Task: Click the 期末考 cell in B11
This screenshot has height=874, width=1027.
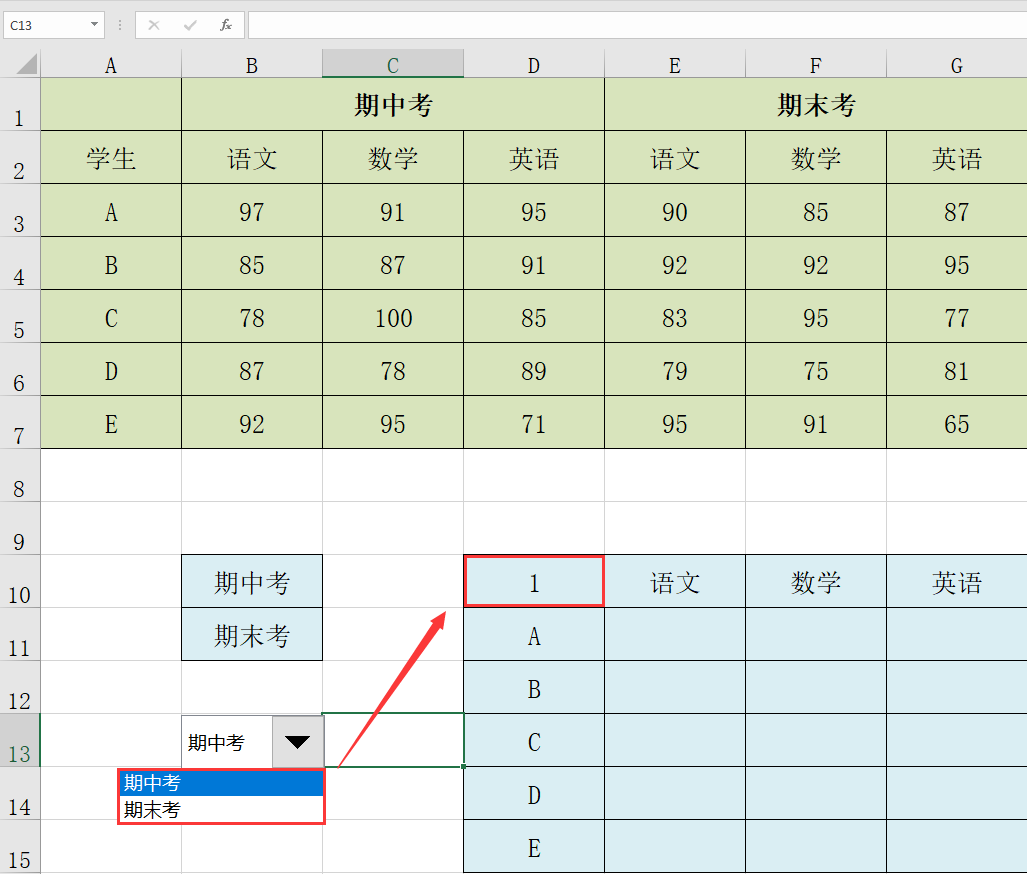Action: [252, 635]
